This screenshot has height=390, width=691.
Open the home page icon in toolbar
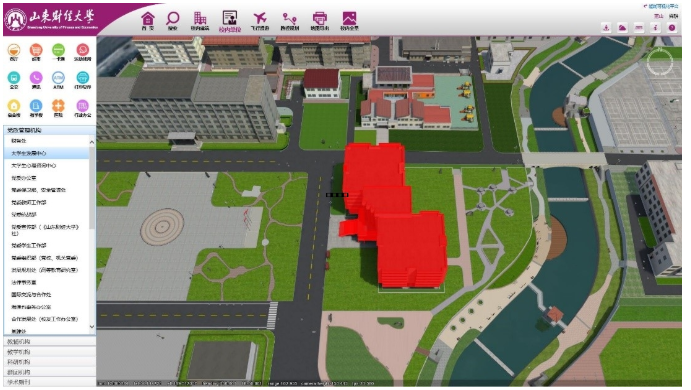pos(148,20)
